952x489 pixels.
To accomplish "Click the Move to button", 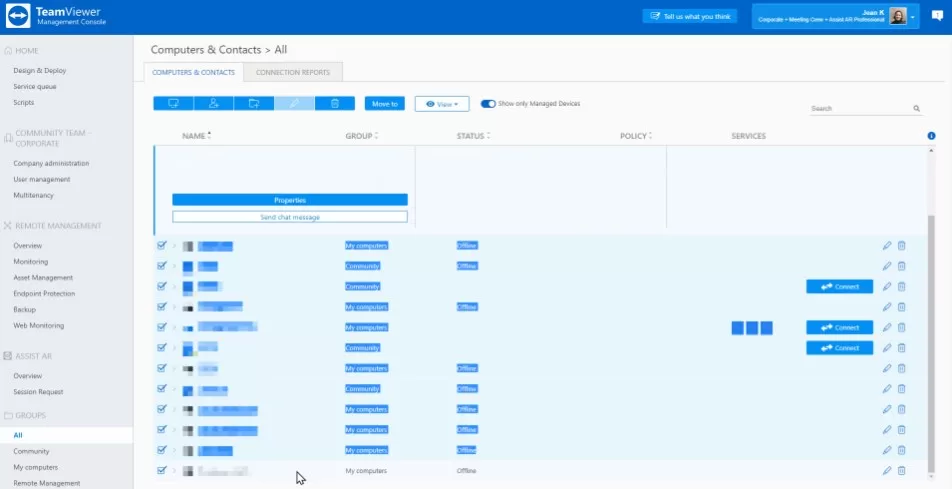I will tap(384, 103).
